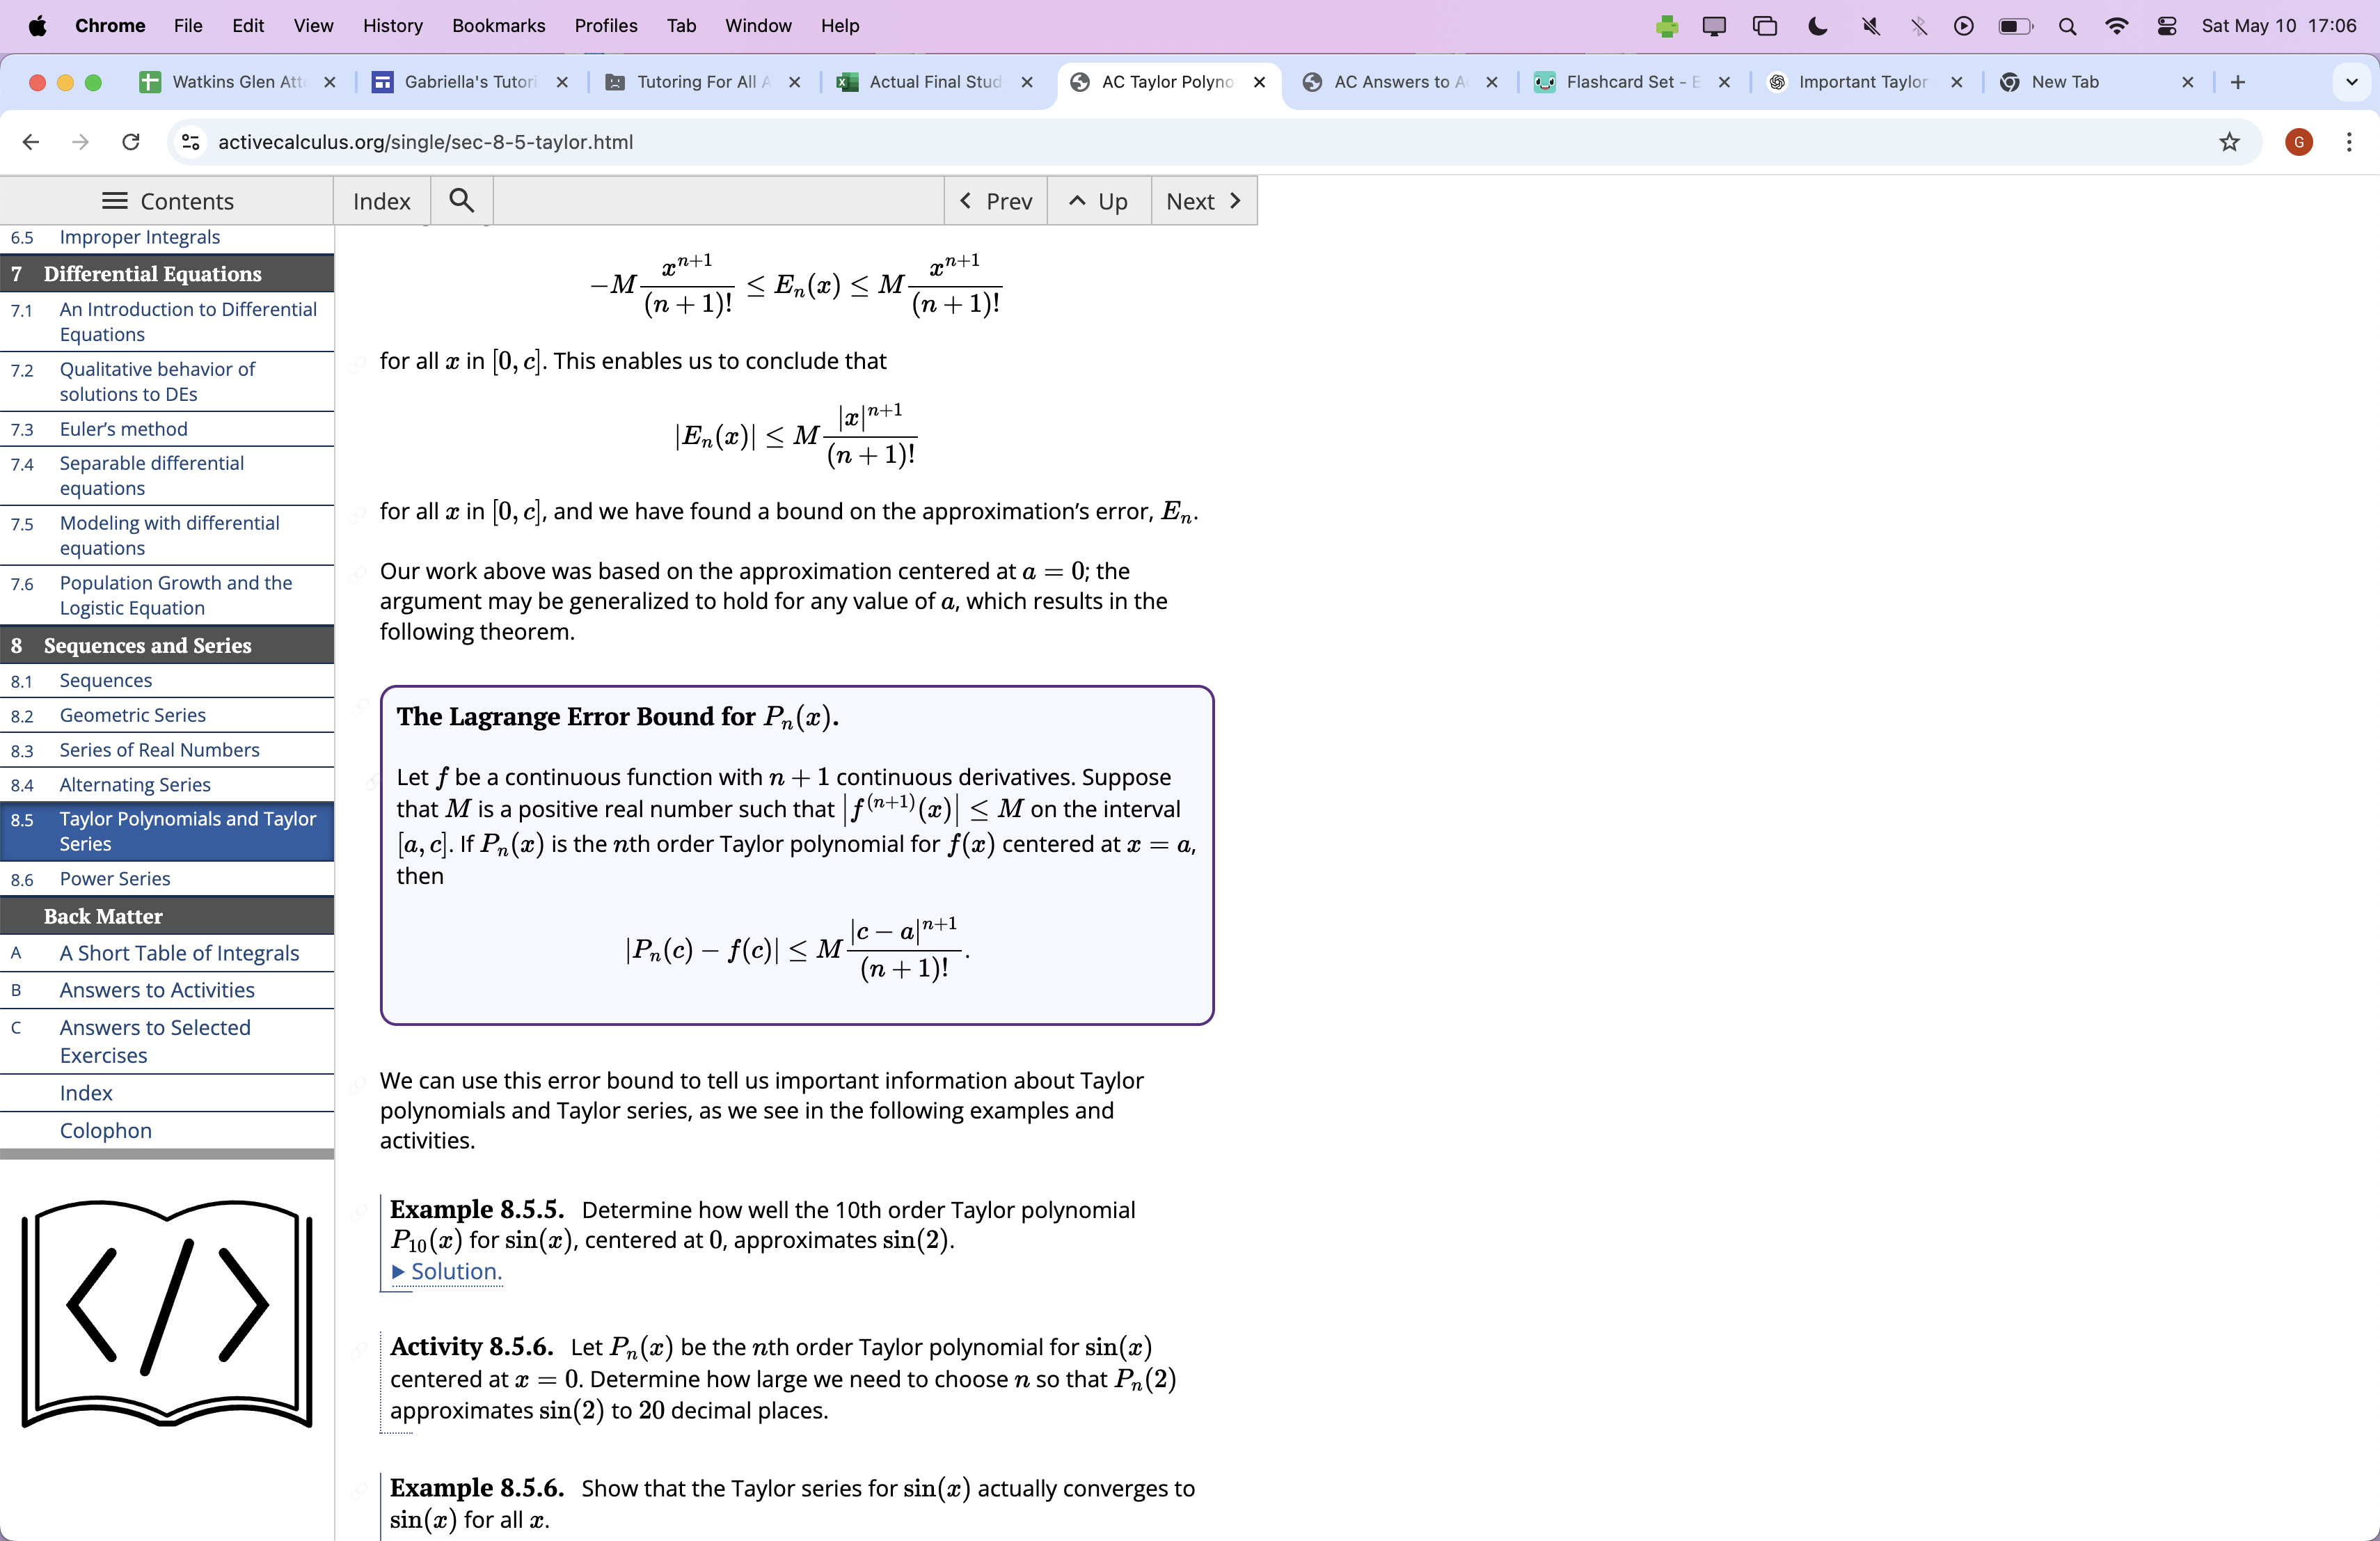Open Separable differential equations section
This screenshot has height=1541, width=2380.
click(151, 476)
